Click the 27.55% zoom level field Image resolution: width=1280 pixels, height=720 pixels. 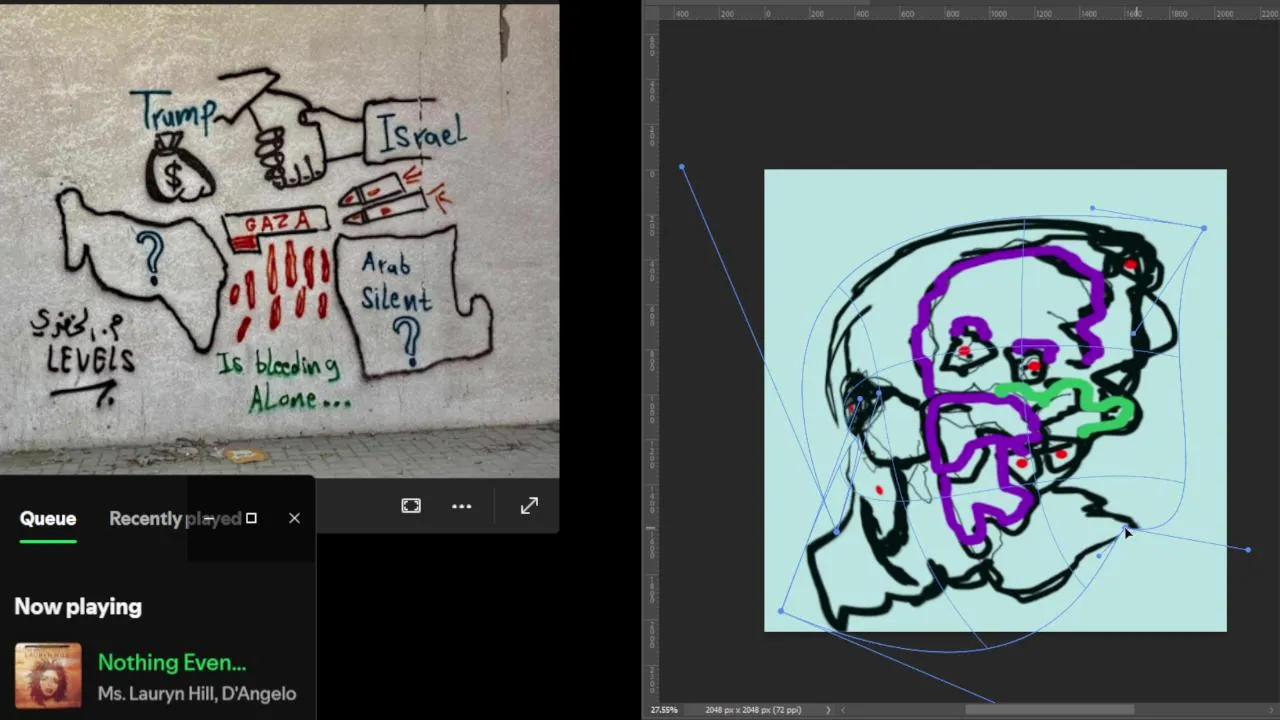click(x=664, y=710)
